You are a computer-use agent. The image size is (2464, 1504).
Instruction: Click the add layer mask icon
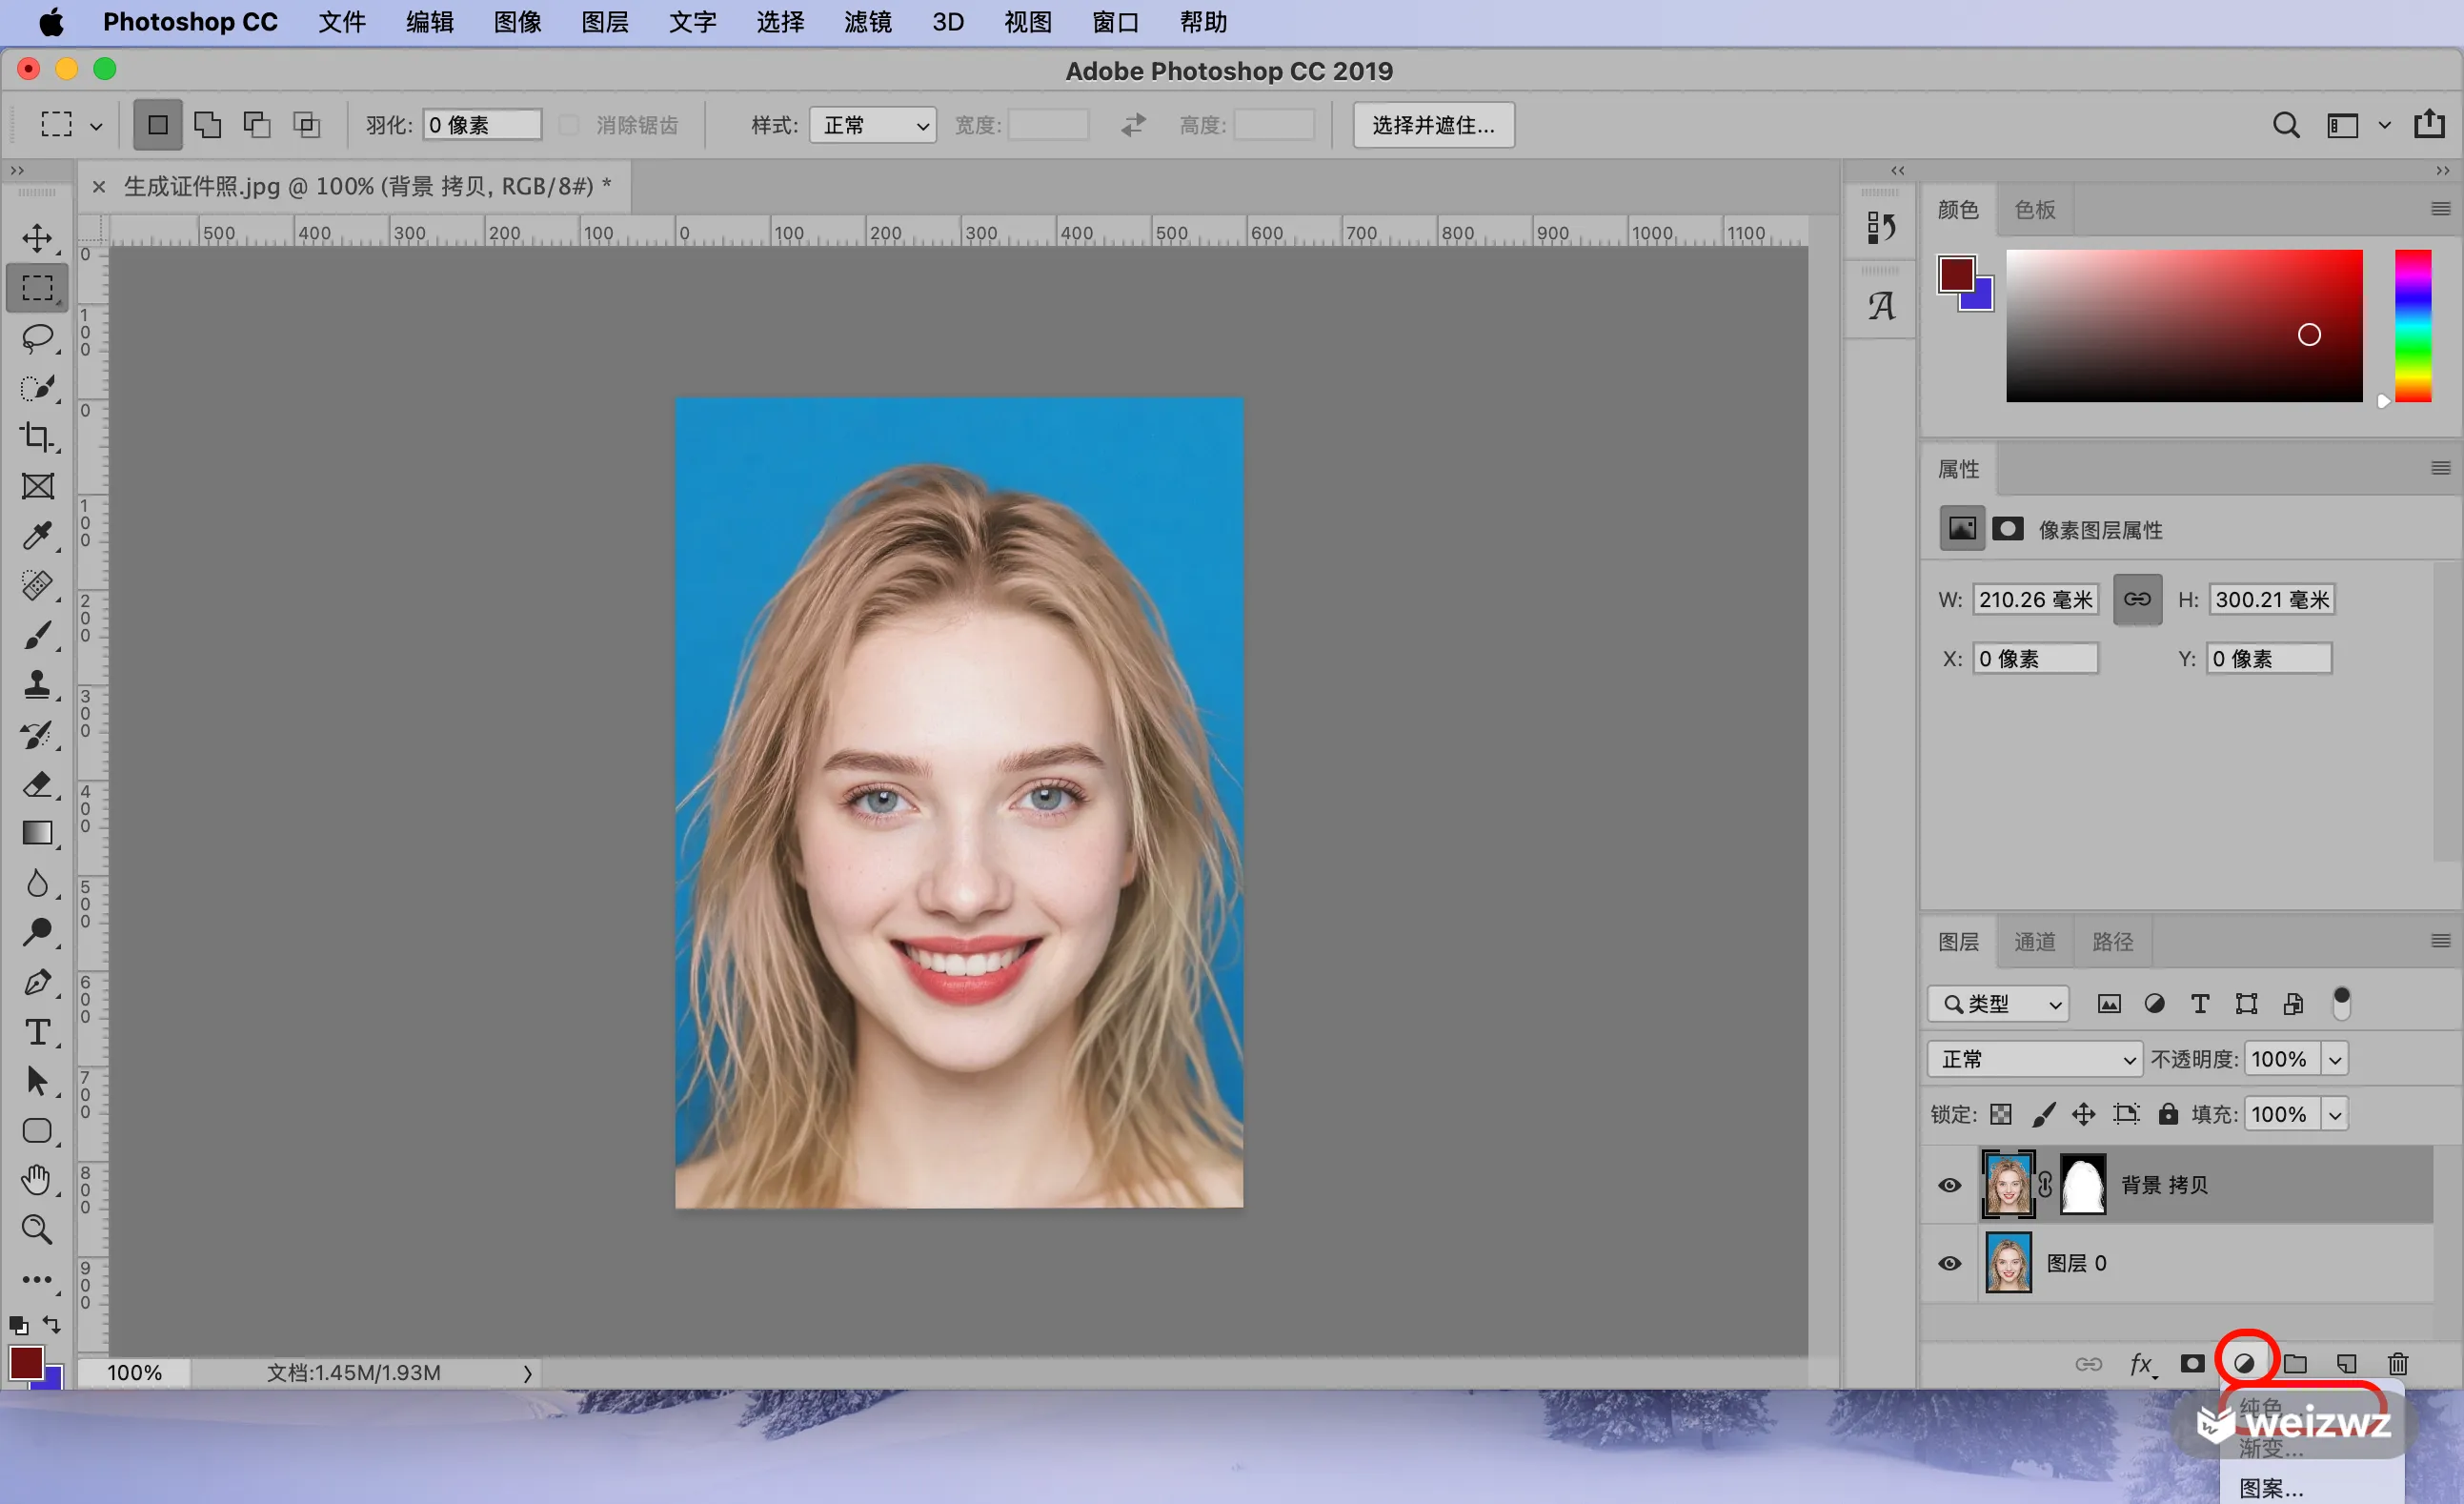pos(2192,1364)
